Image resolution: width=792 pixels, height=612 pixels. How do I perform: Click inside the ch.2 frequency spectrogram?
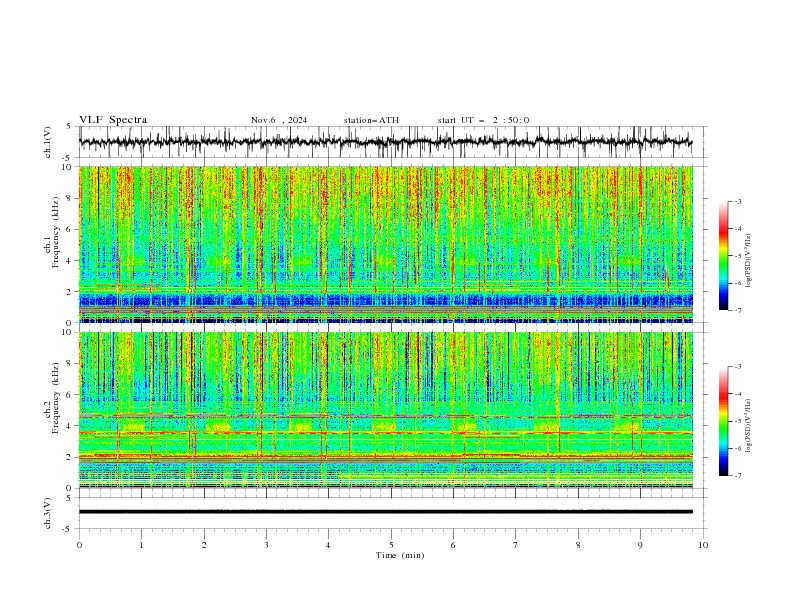coord(386,410)
